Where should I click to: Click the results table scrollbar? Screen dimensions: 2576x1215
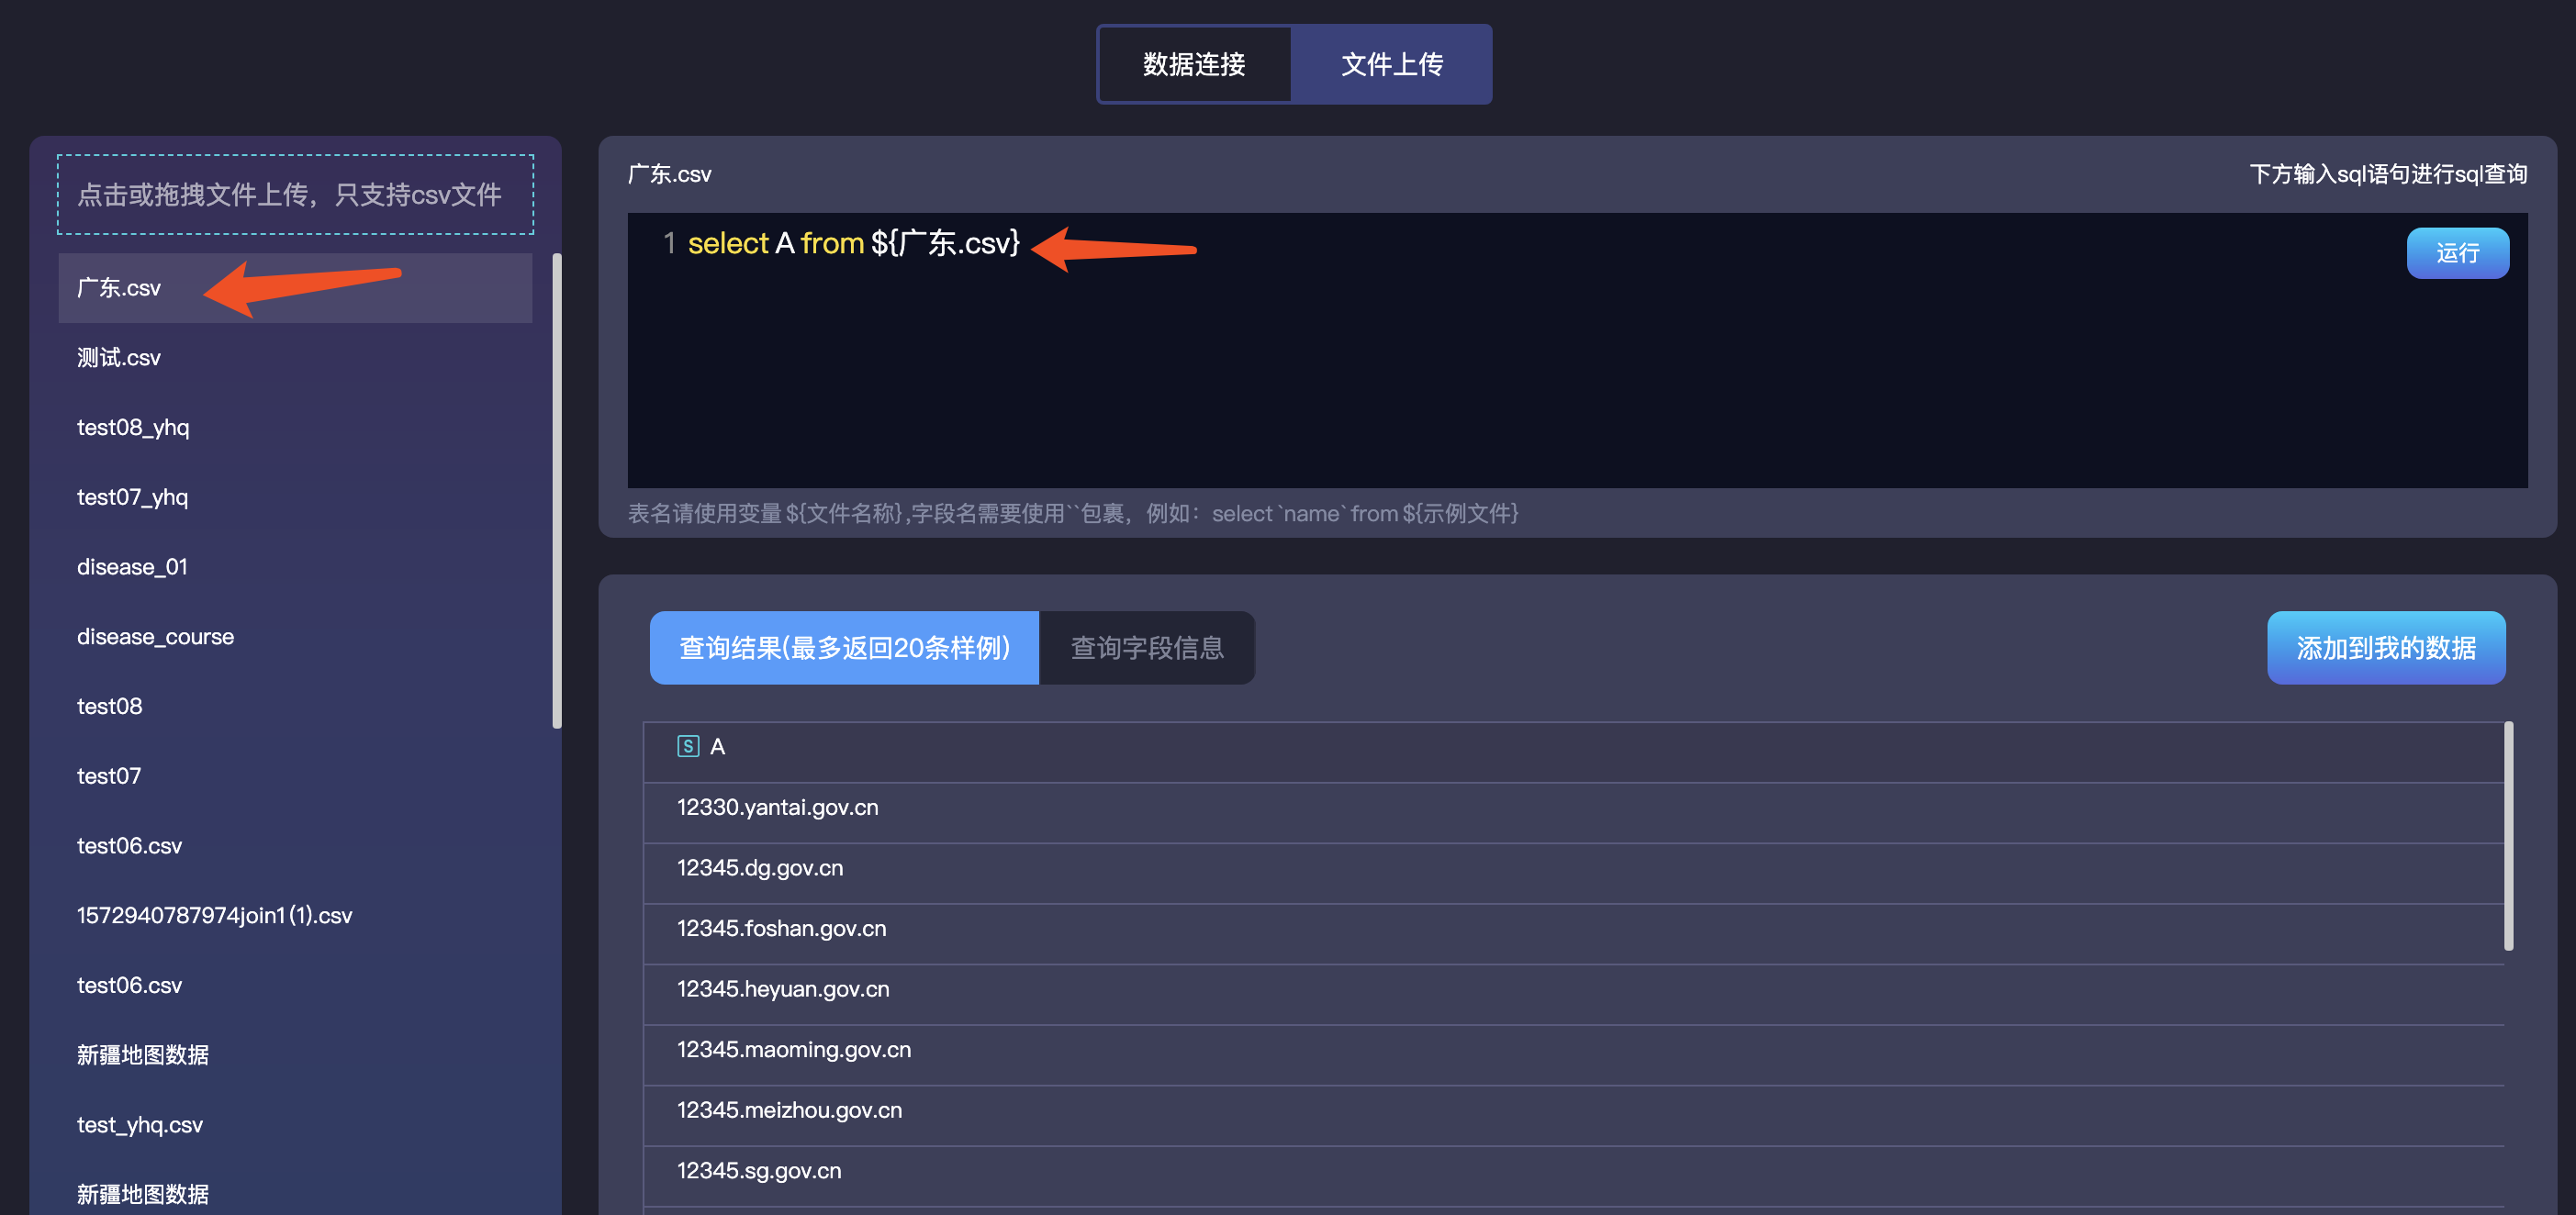[x=2508, y=835]
